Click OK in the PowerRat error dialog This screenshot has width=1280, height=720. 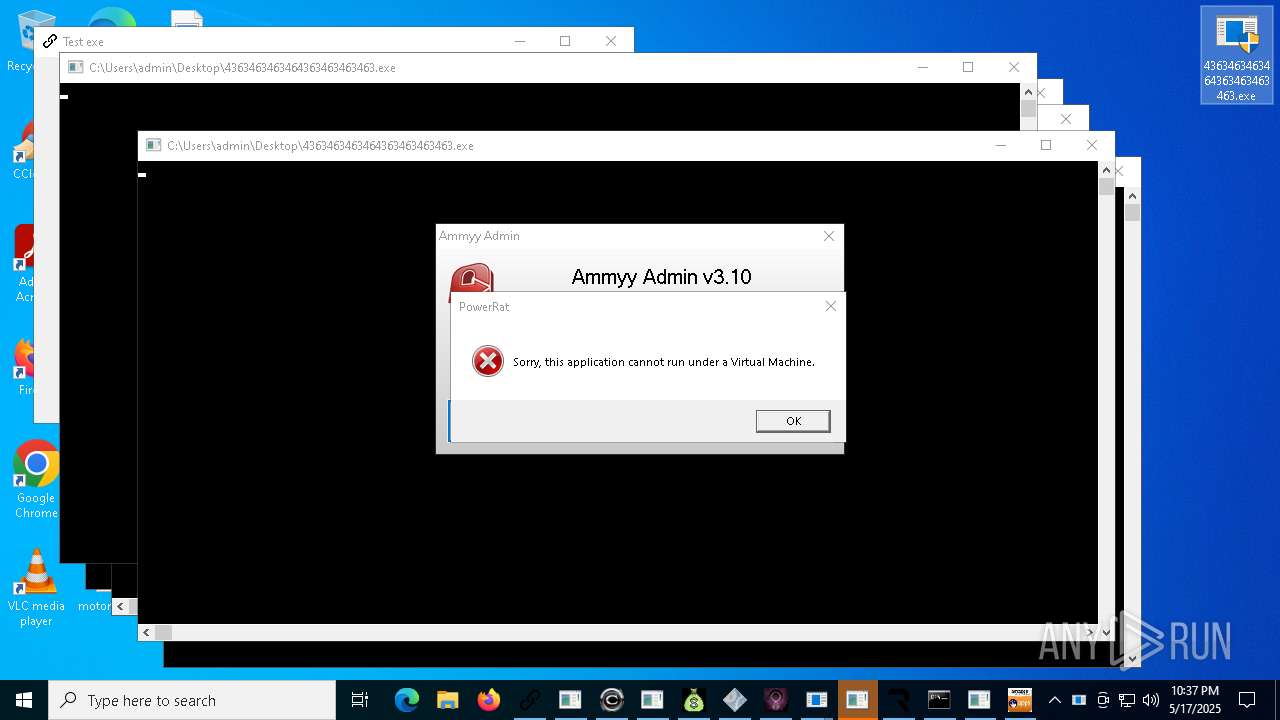793,421
